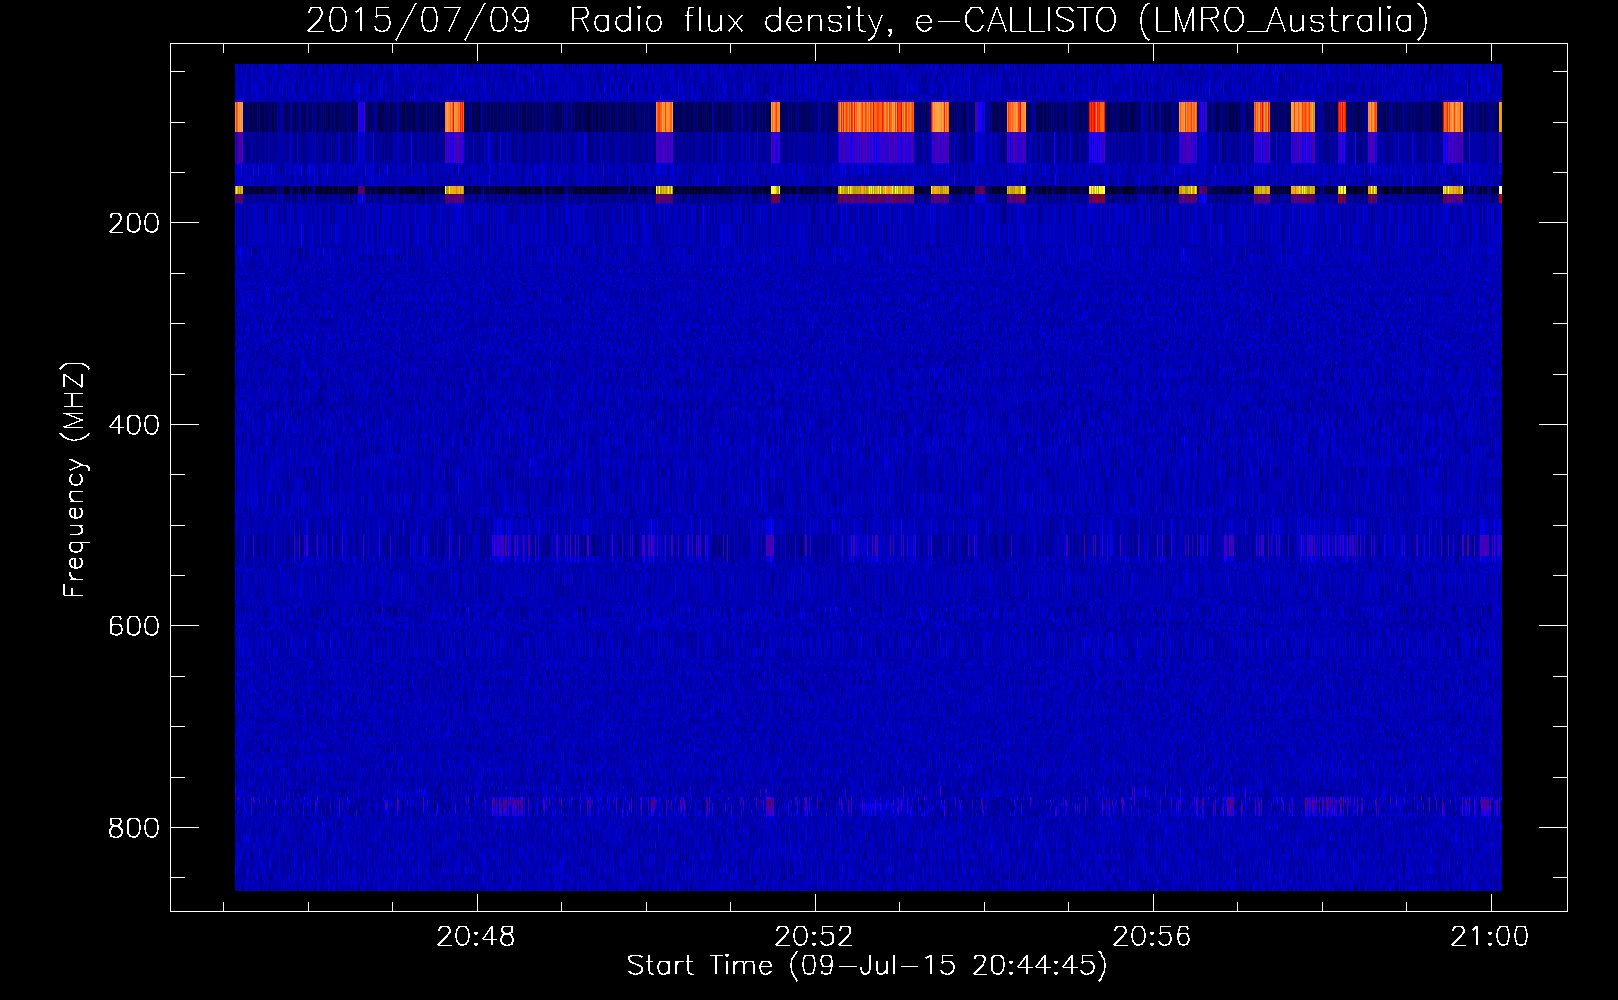Click the 21:00 time tick label
The width and height of the screenshot is (1618, 1000).
(1491, 937)
